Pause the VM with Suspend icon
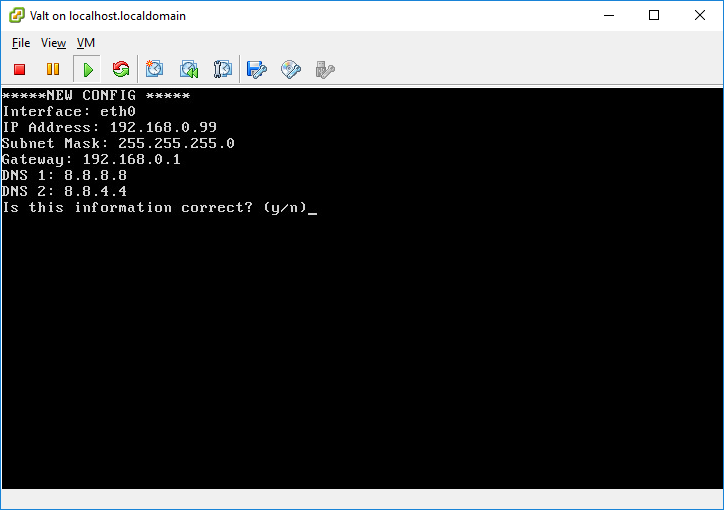Viewport: 724px width, 510px height. [x=53, y=69]
